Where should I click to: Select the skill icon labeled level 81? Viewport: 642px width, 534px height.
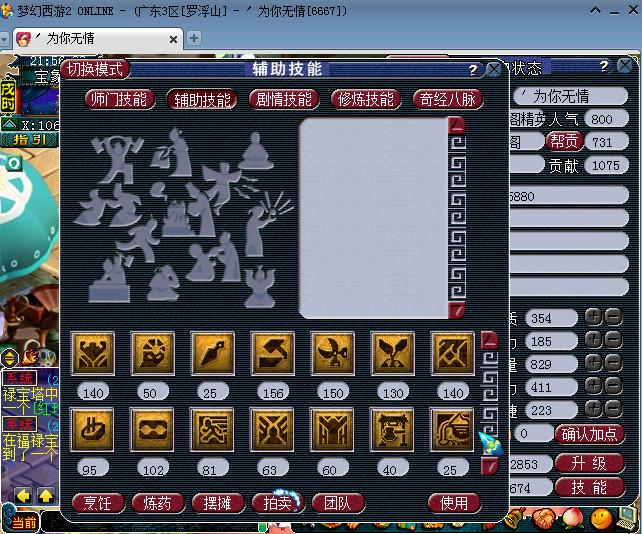pos(212,430)
